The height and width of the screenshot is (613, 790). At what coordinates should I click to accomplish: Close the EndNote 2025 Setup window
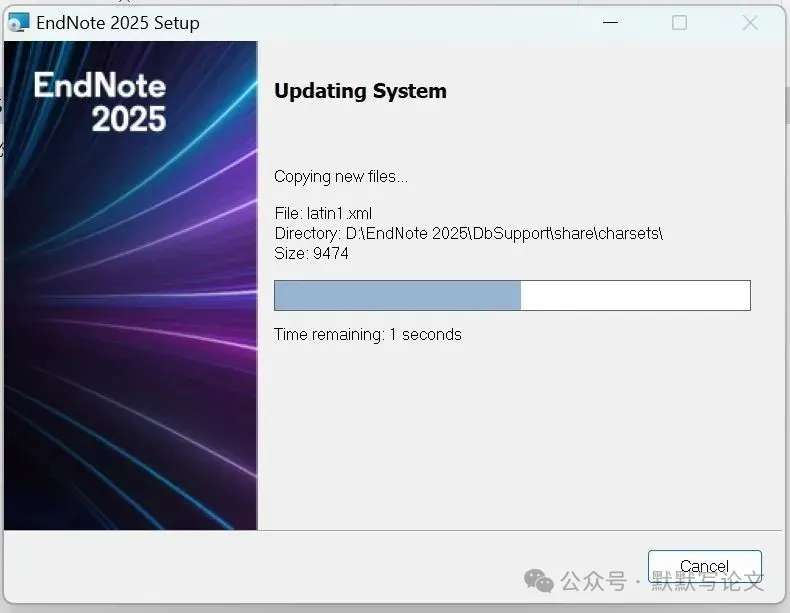click(750, 23)
